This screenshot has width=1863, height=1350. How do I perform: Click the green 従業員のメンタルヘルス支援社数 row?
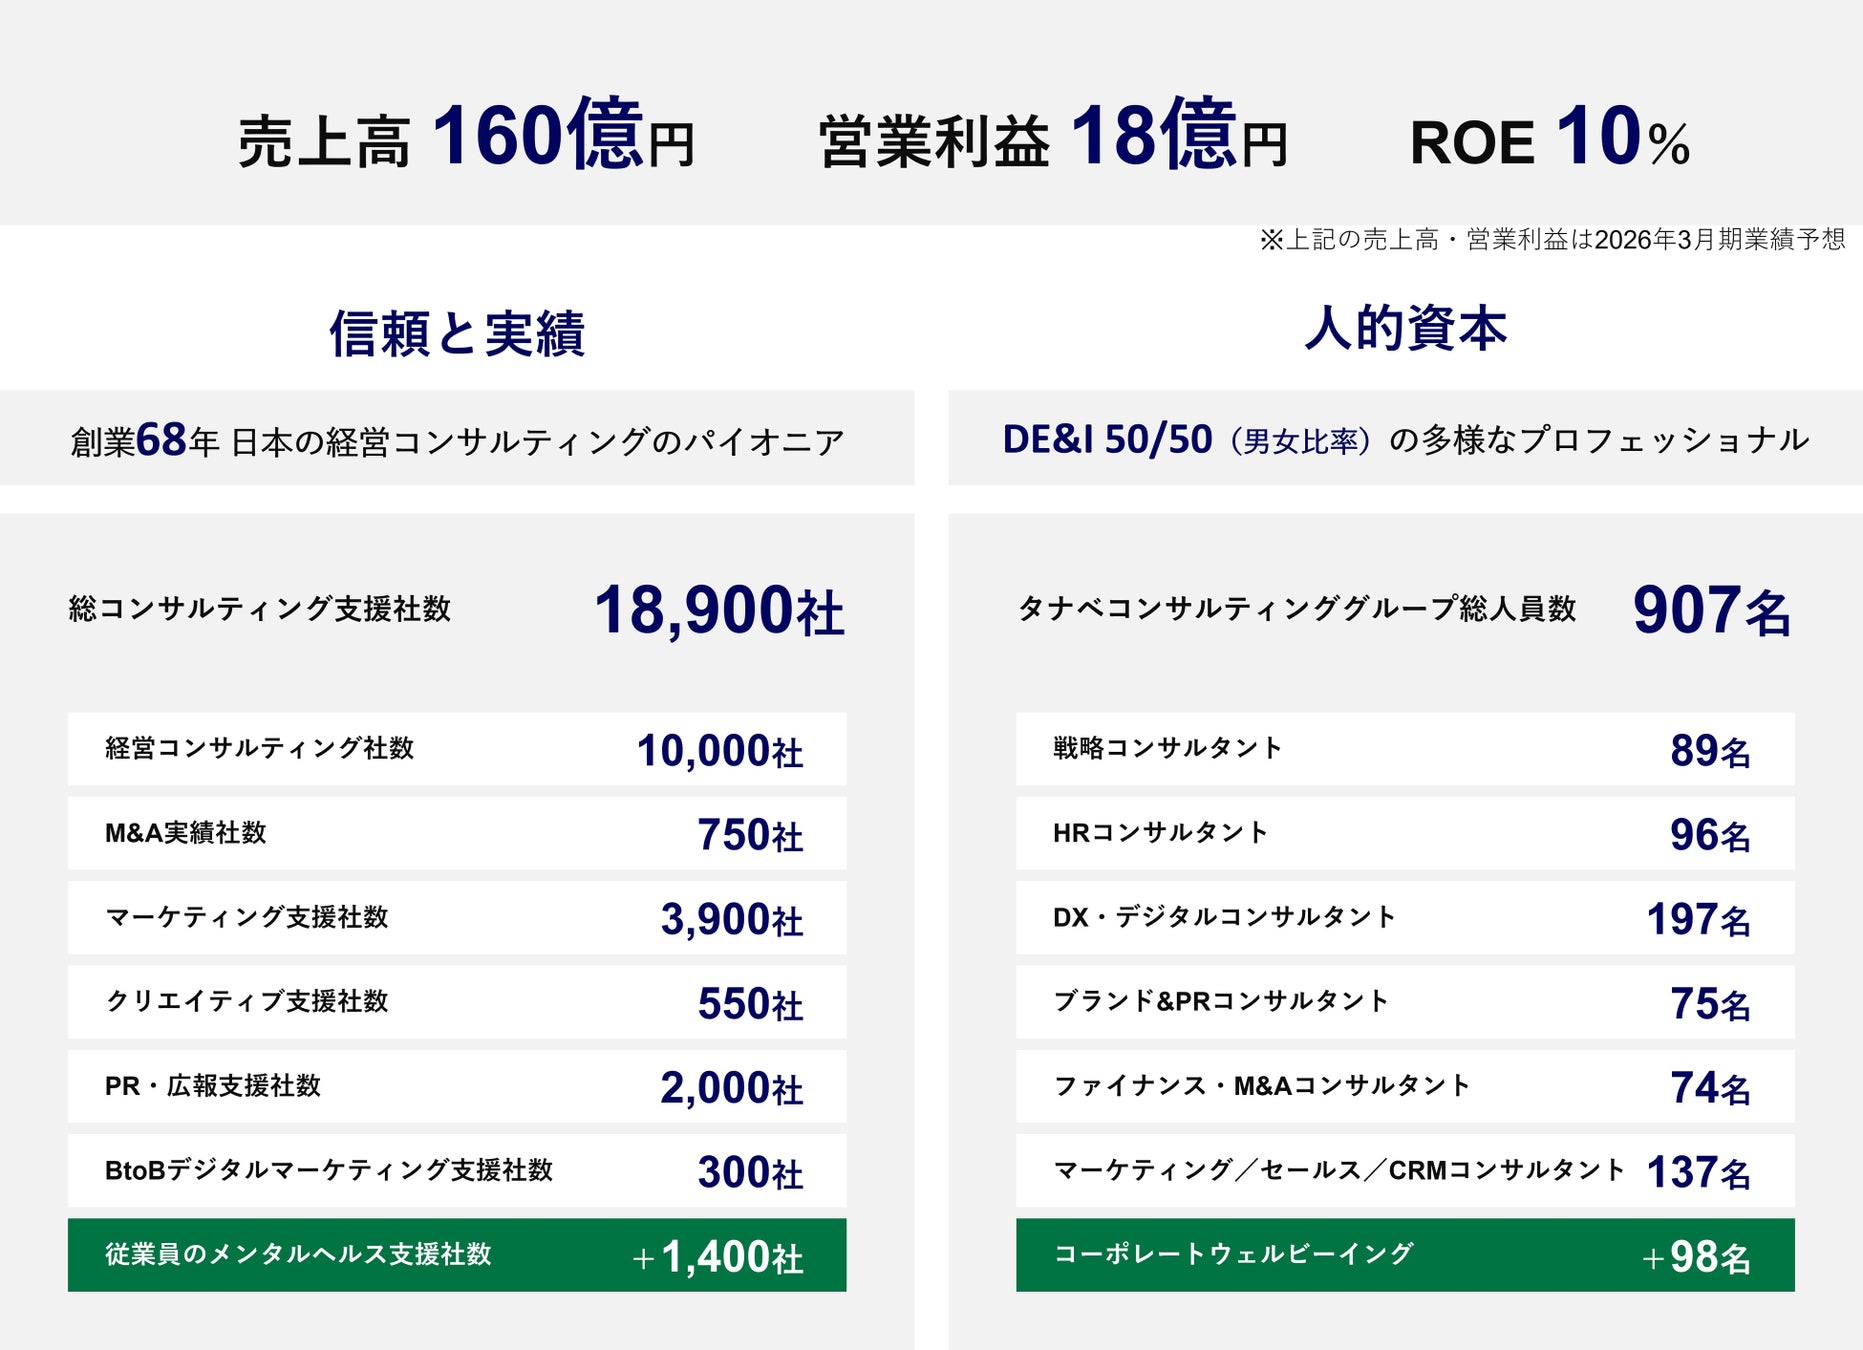tap(457, 1255)
